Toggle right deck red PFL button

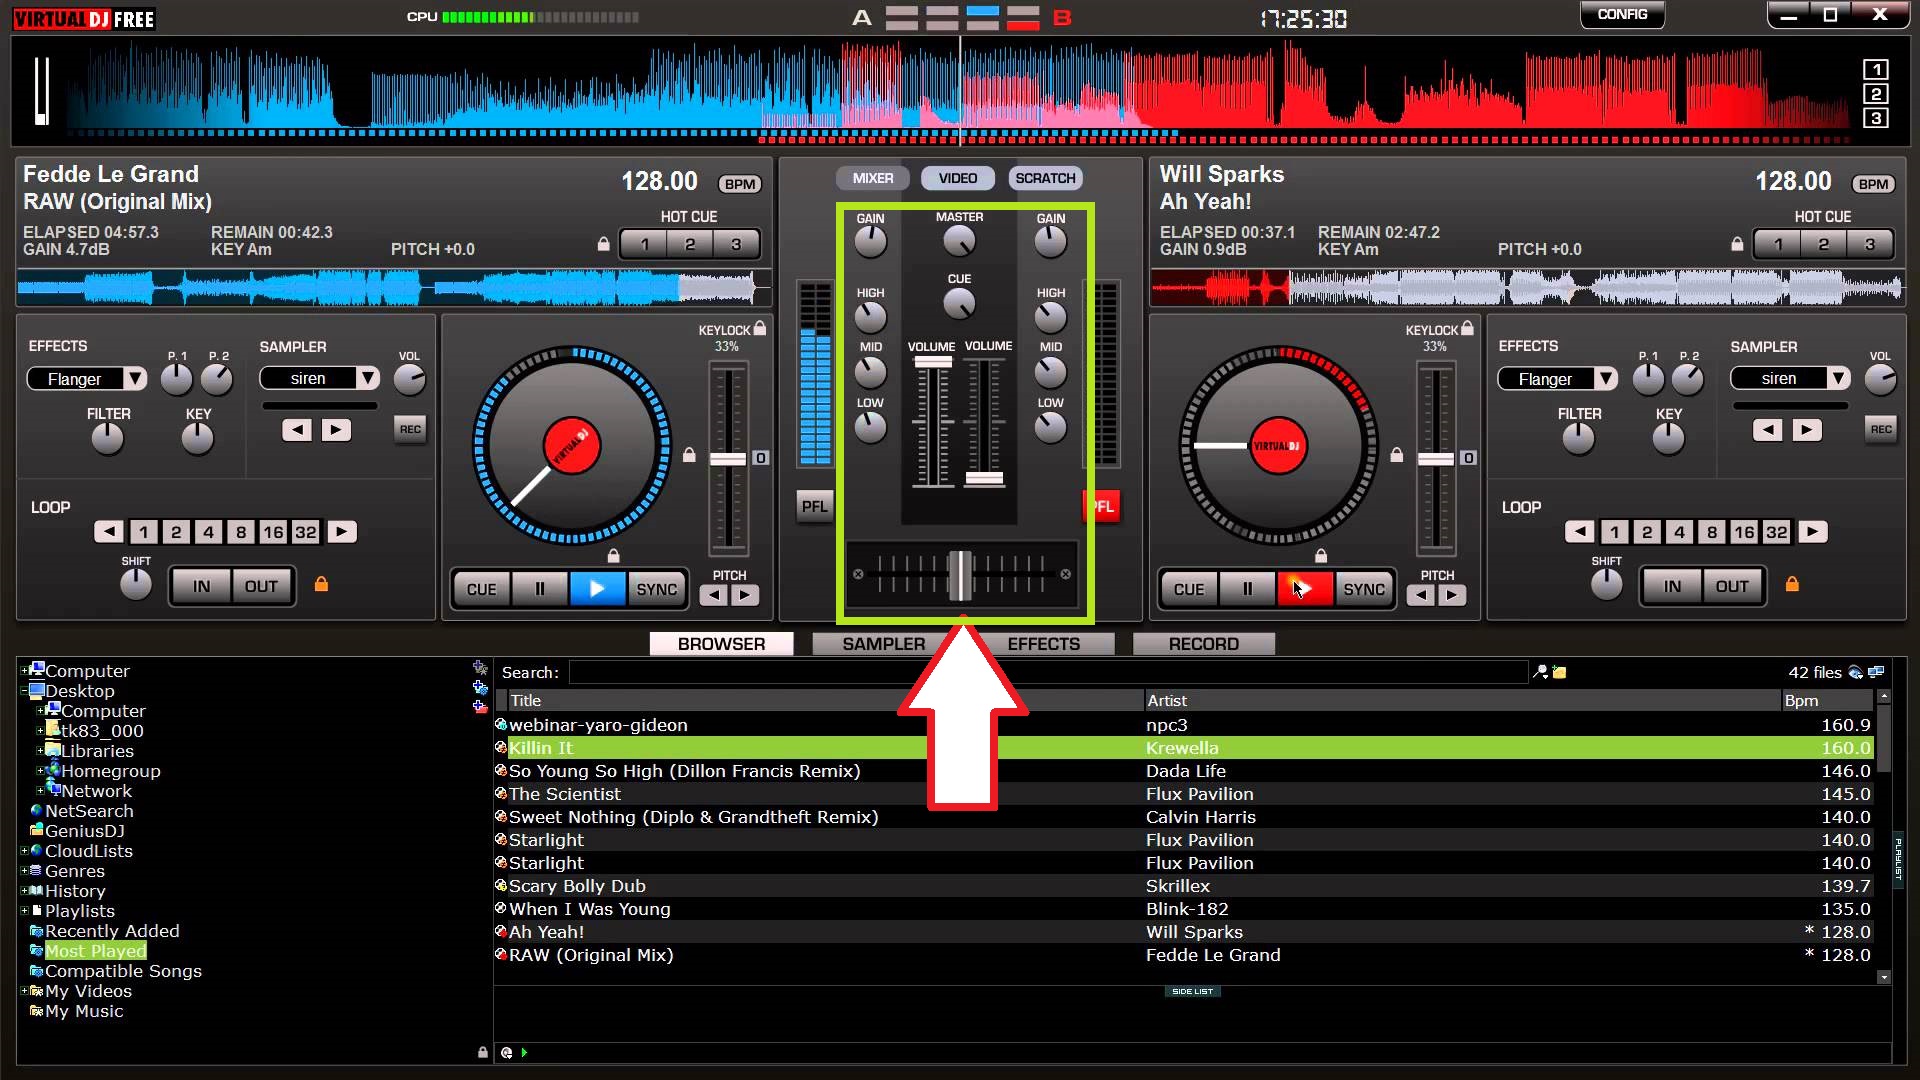click(1103, 506)
